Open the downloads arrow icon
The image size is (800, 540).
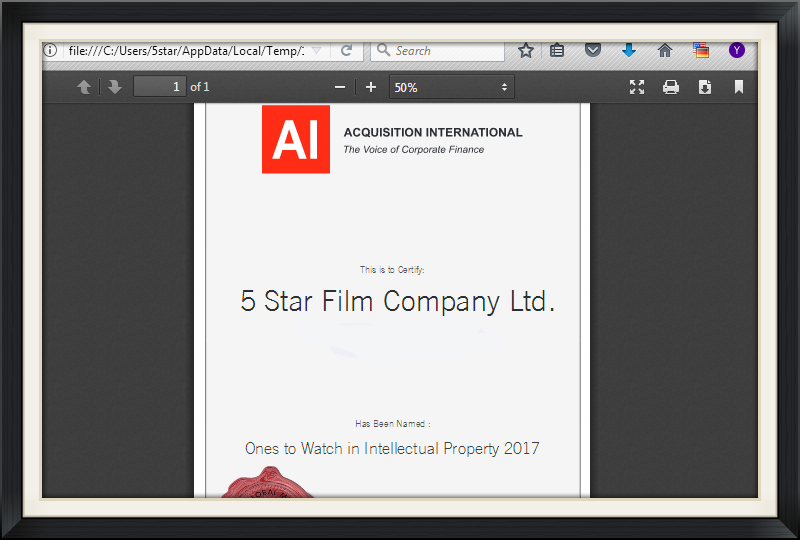click(x=629, y=50)
